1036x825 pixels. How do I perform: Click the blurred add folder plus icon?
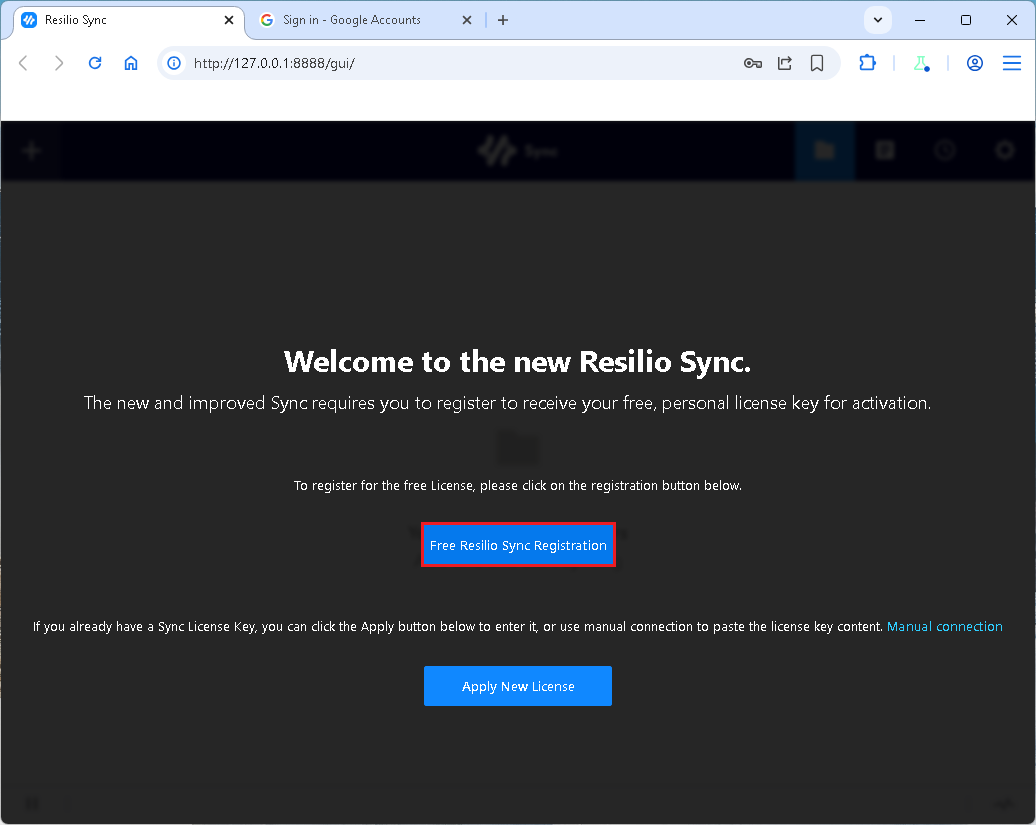click(x=31, y=151)
